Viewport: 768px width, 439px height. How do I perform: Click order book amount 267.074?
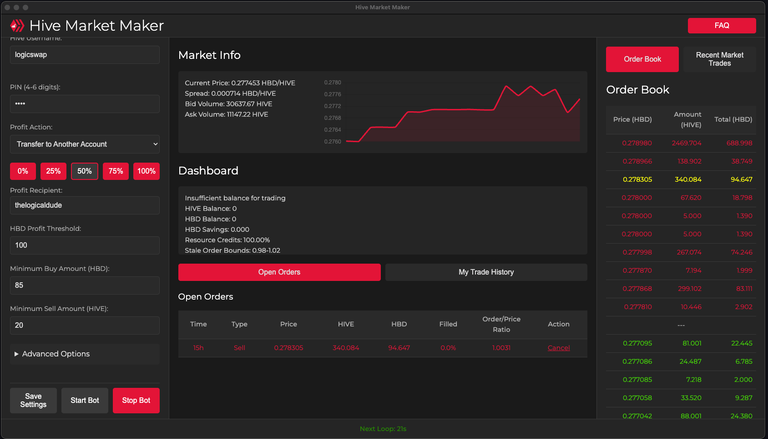pos(688,252)
